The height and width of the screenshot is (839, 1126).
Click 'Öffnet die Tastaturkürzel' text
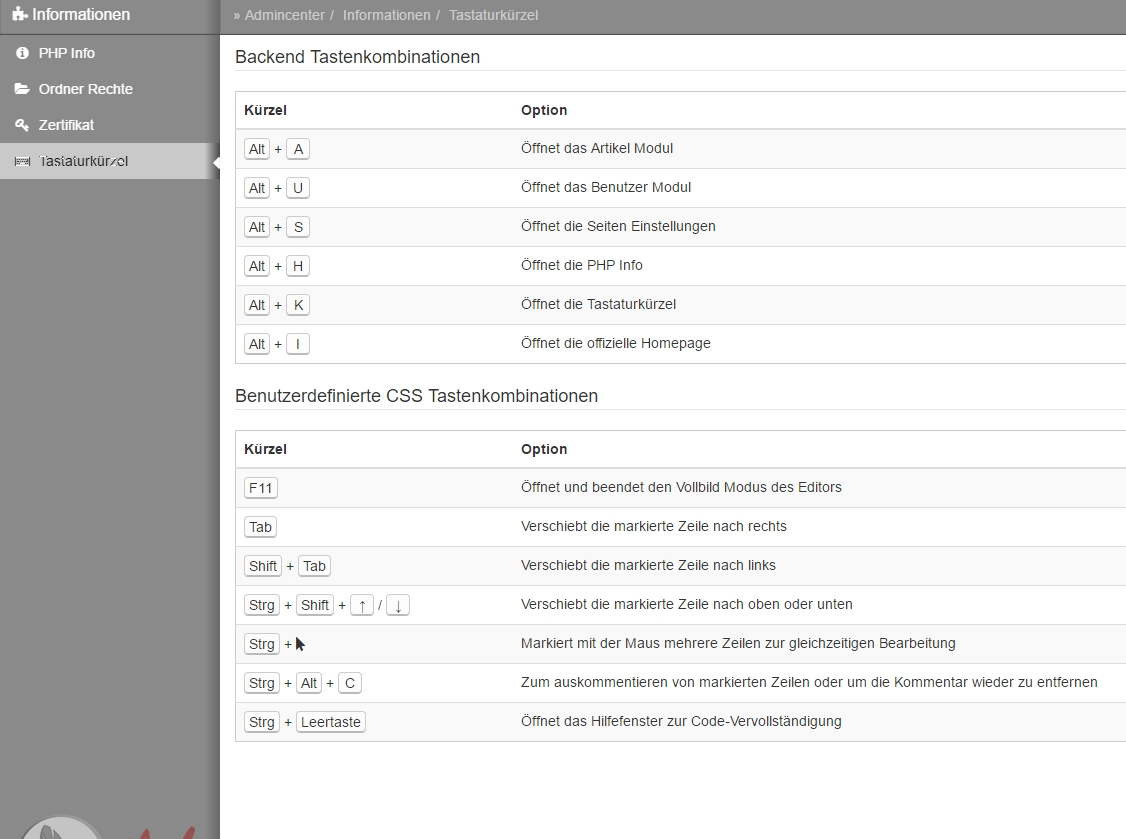click(x=599, y=304)
